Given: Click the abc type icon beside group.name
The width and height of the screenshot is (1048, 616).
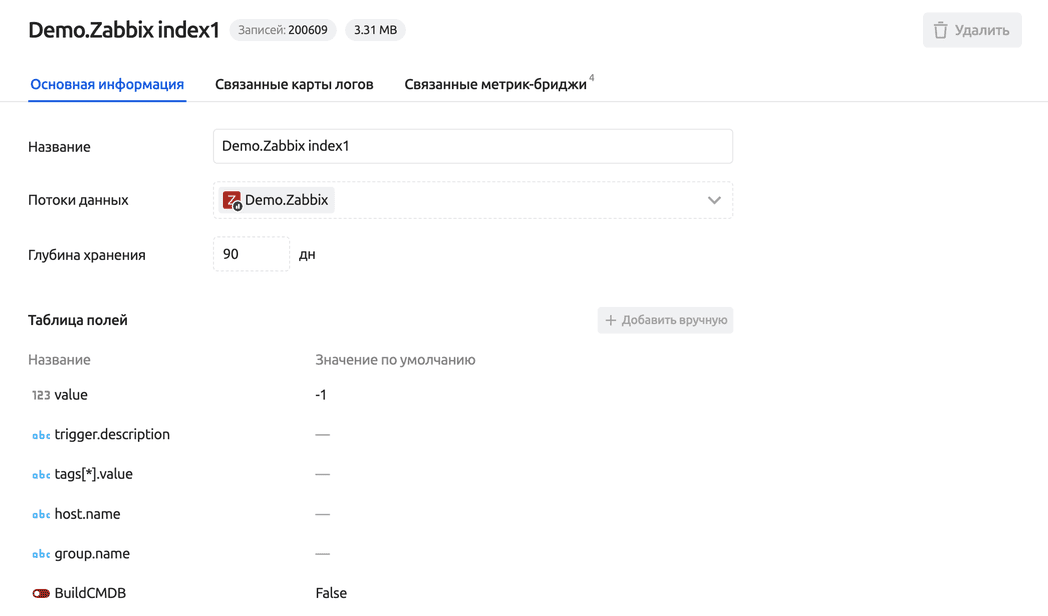Looking at the screenshot, I should click(41, 554).
